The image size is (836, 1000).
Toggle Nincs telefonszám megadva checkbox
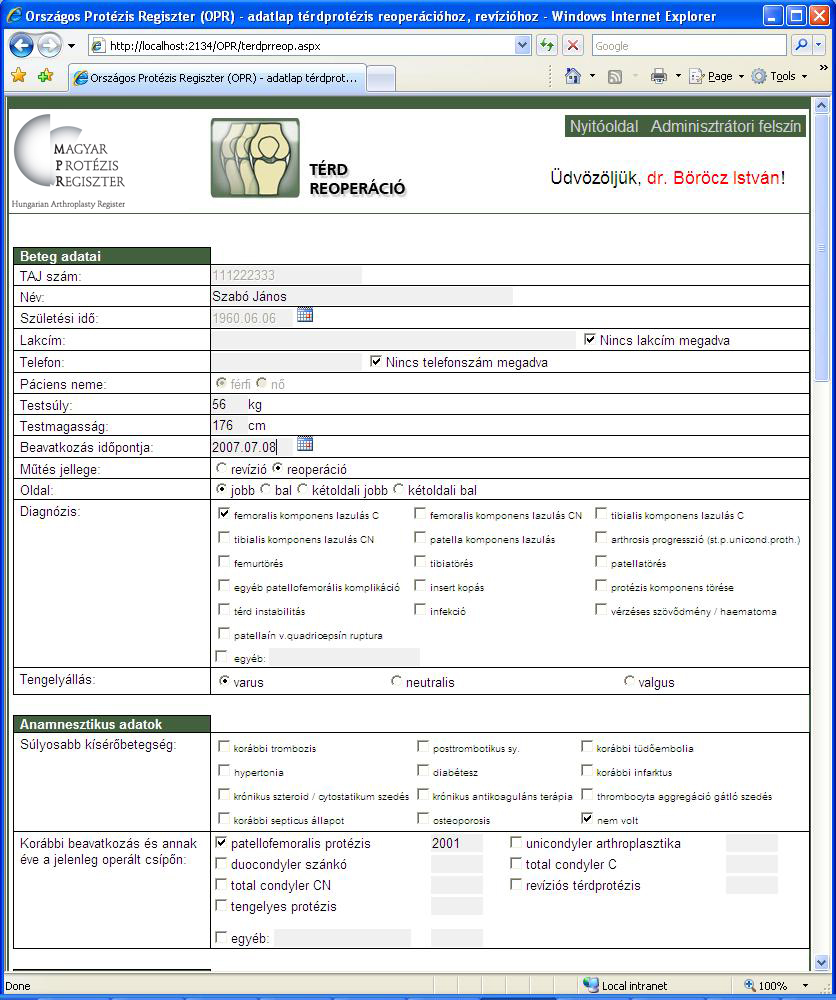(x=376, y=361)
